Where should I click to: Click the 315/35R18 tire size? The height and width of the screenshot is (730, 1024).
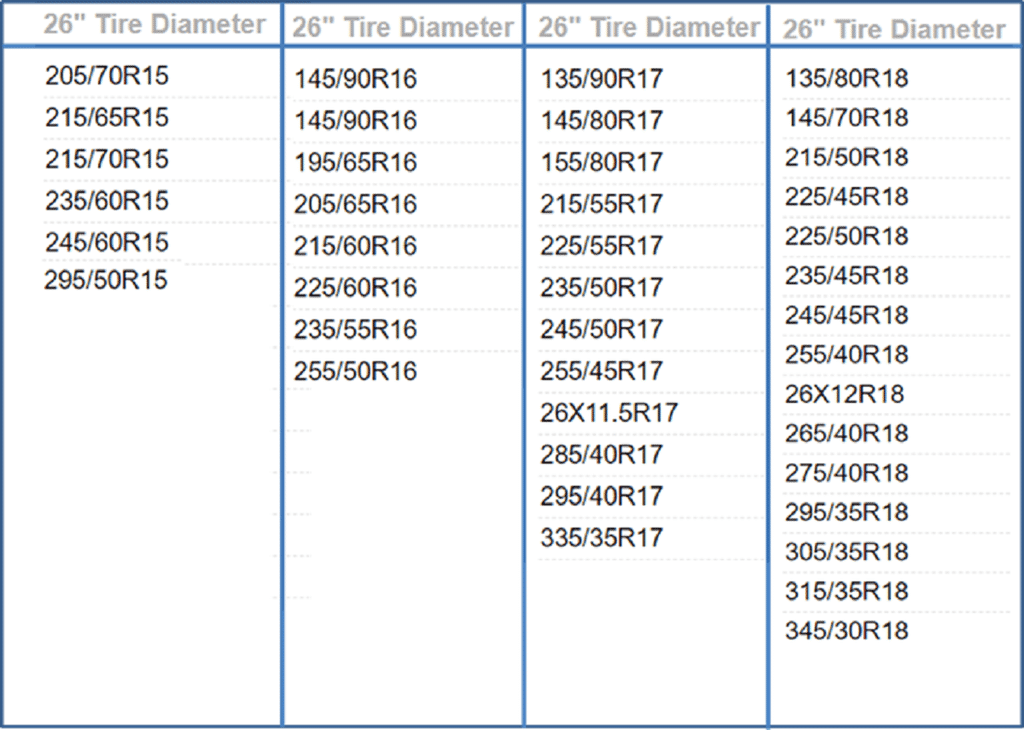pos(847,591)
